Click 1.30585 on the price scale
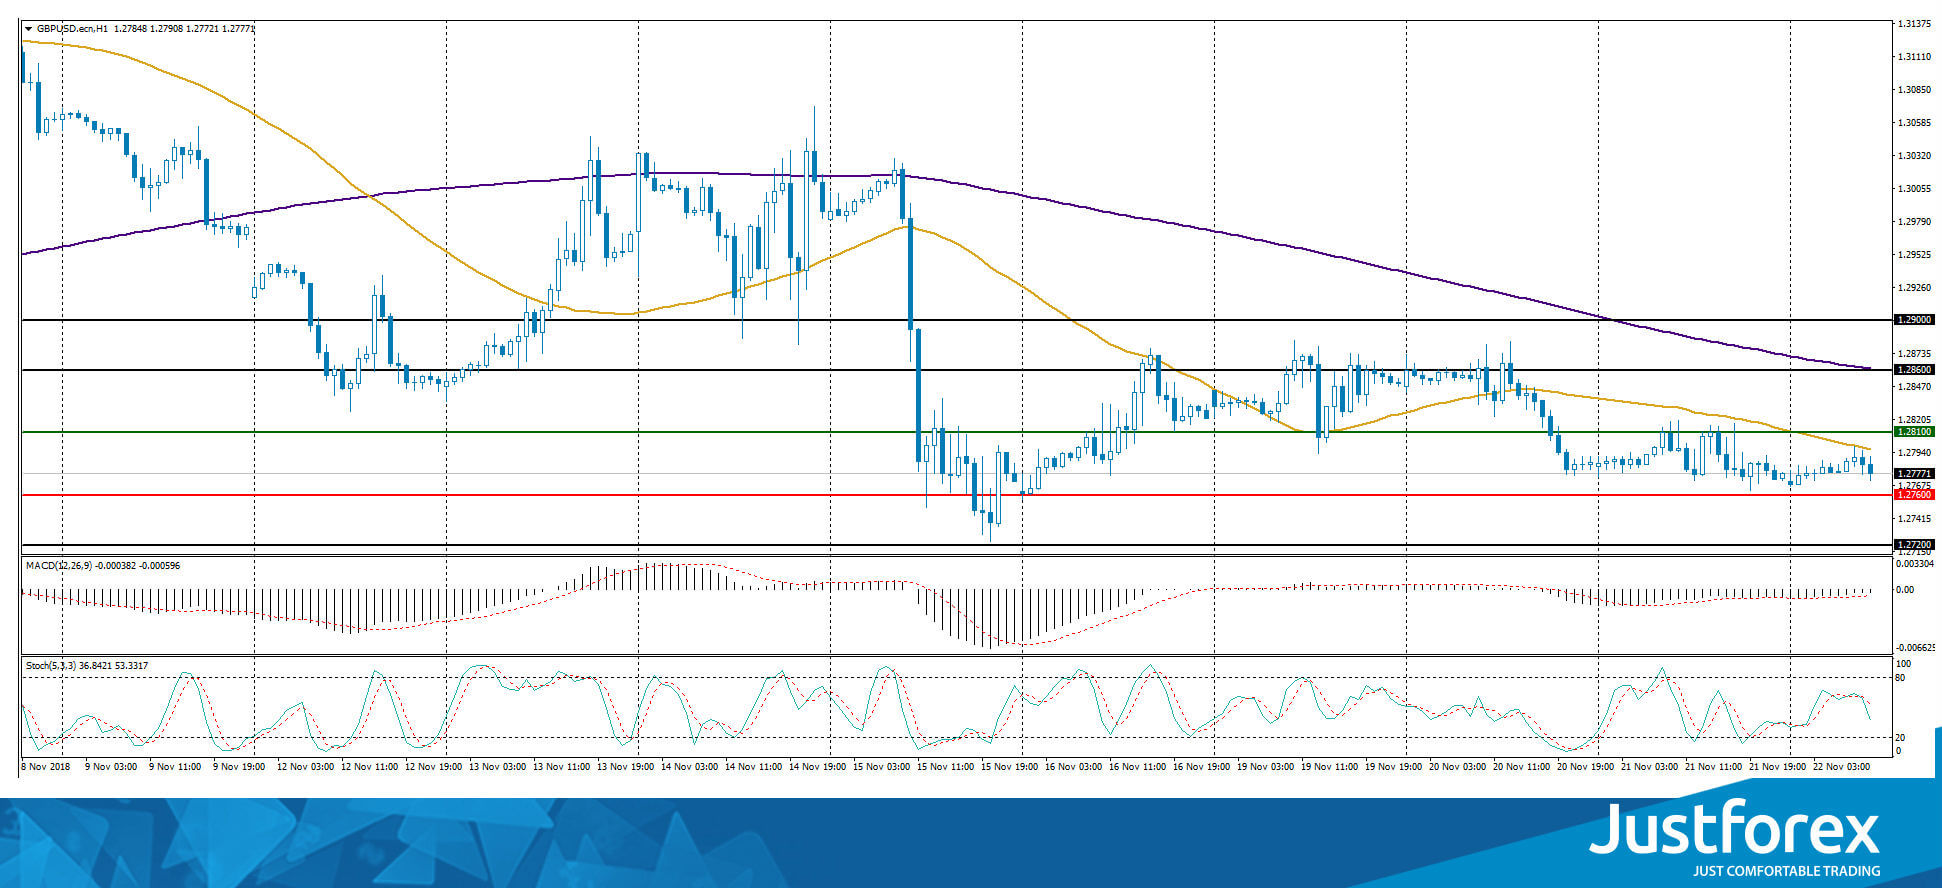Screen dimensions: 1942x888 click(x=1915, y=123)
